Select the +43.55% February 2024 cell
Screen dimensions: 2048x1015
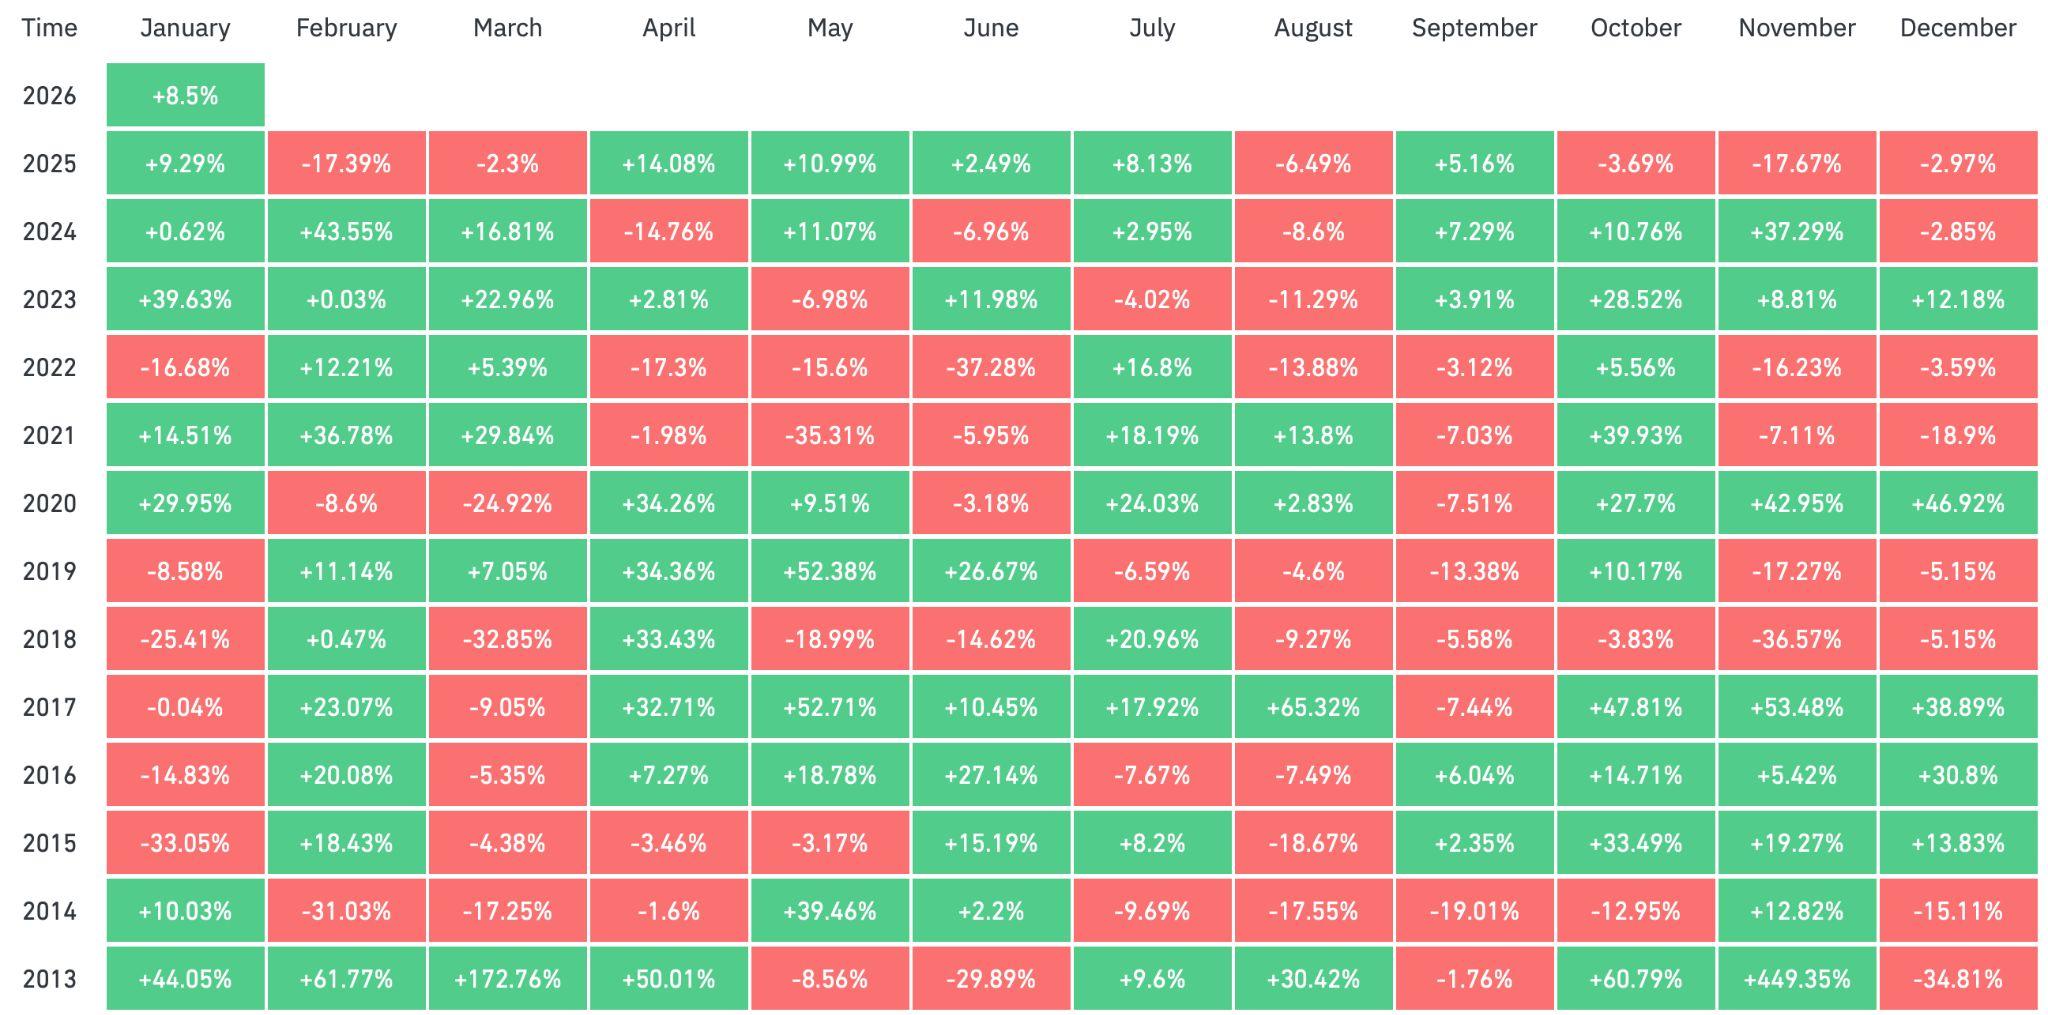tap(346, 232)
